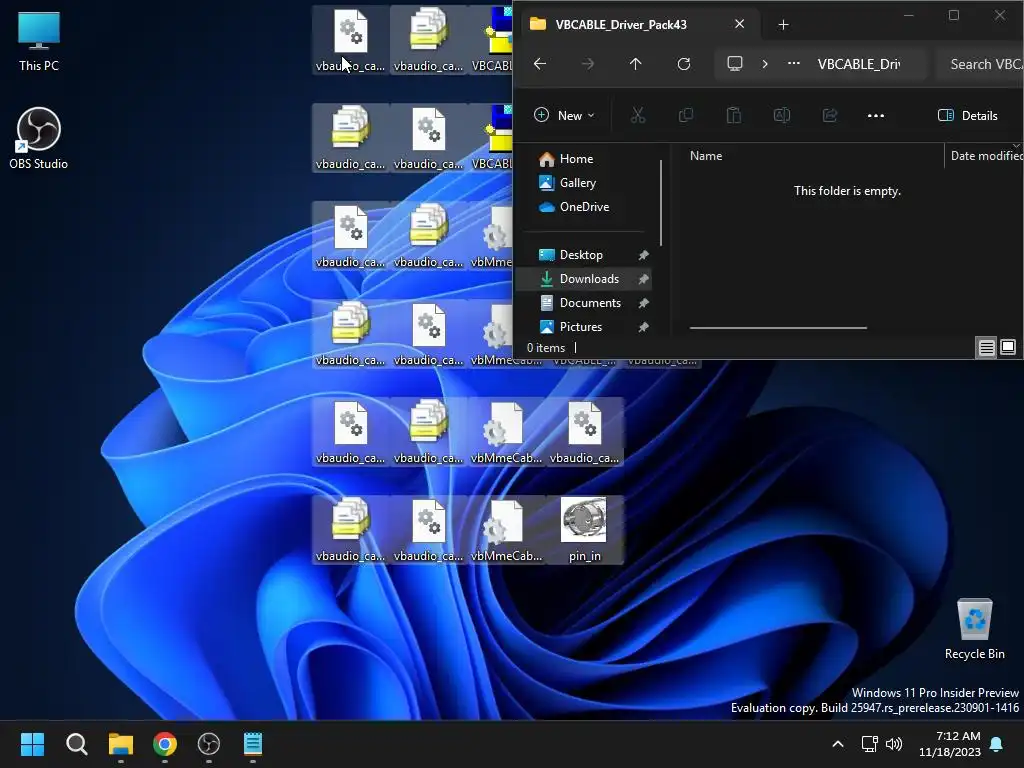
Task: Refresh the File Explorer folder view
Action: coord(684,64)
